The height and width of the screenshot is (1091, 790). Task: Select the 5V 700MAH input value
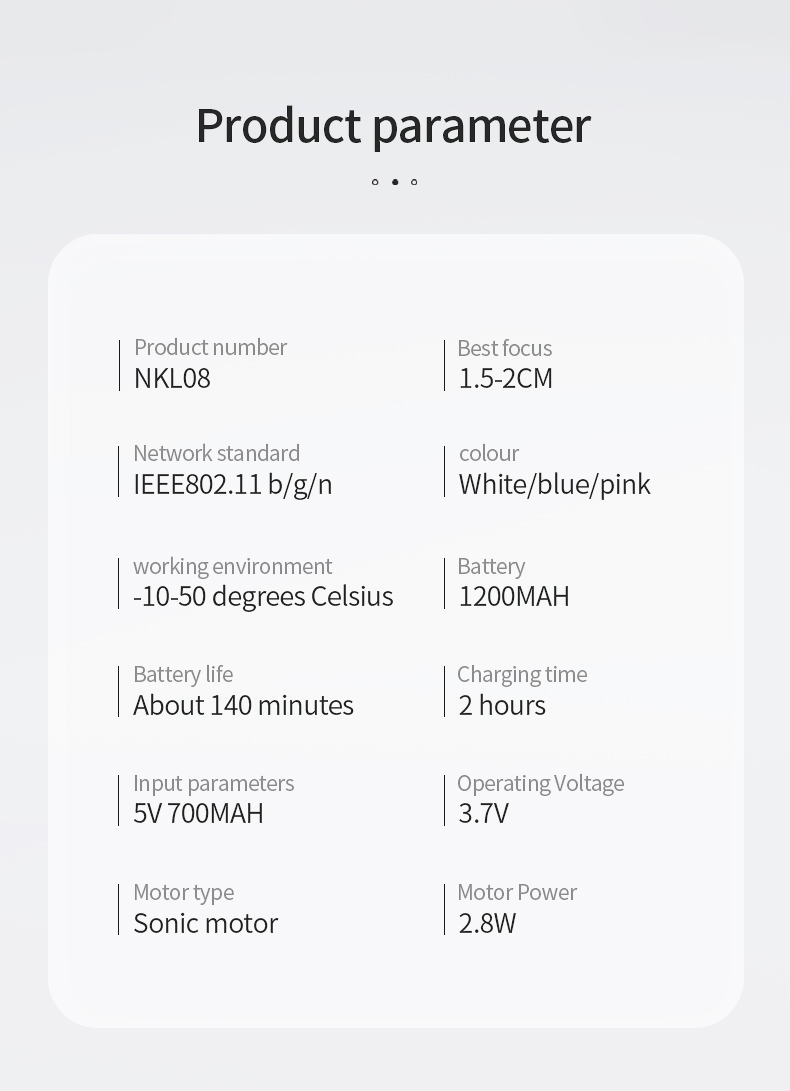198,813
